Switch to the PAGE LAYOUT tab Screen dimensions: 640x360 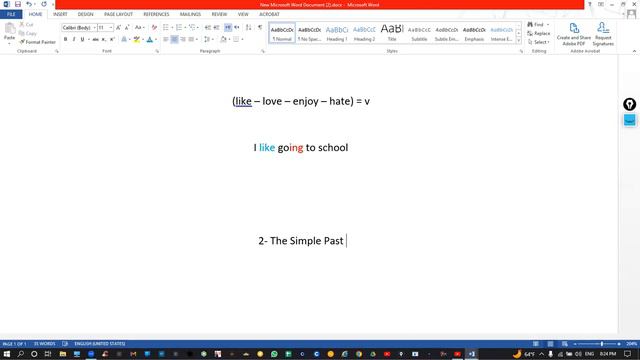pyautogui.click(x=118, y=14)
